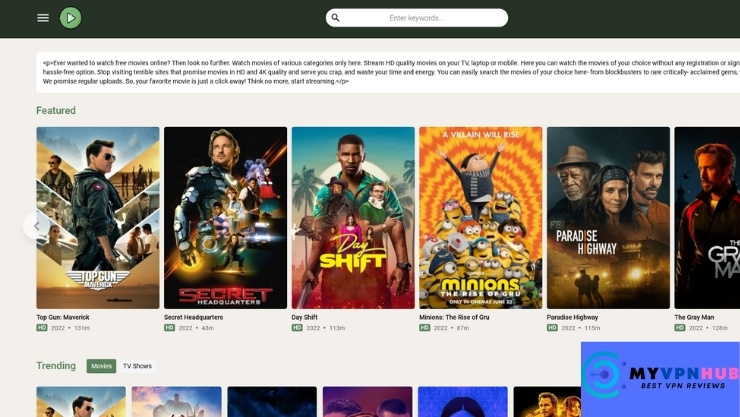Select the TV Shows trending tab
The height and width of the screenshot is (417, 740).
click(137, 366)
